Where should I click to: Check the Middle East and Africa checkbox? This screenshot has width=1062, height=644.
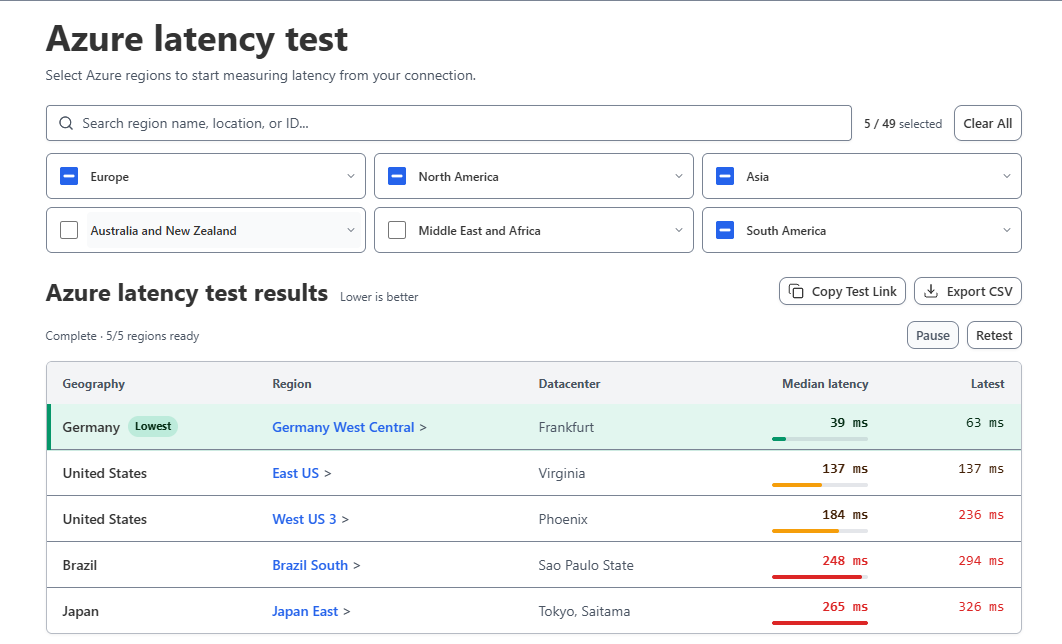point(397,230)
